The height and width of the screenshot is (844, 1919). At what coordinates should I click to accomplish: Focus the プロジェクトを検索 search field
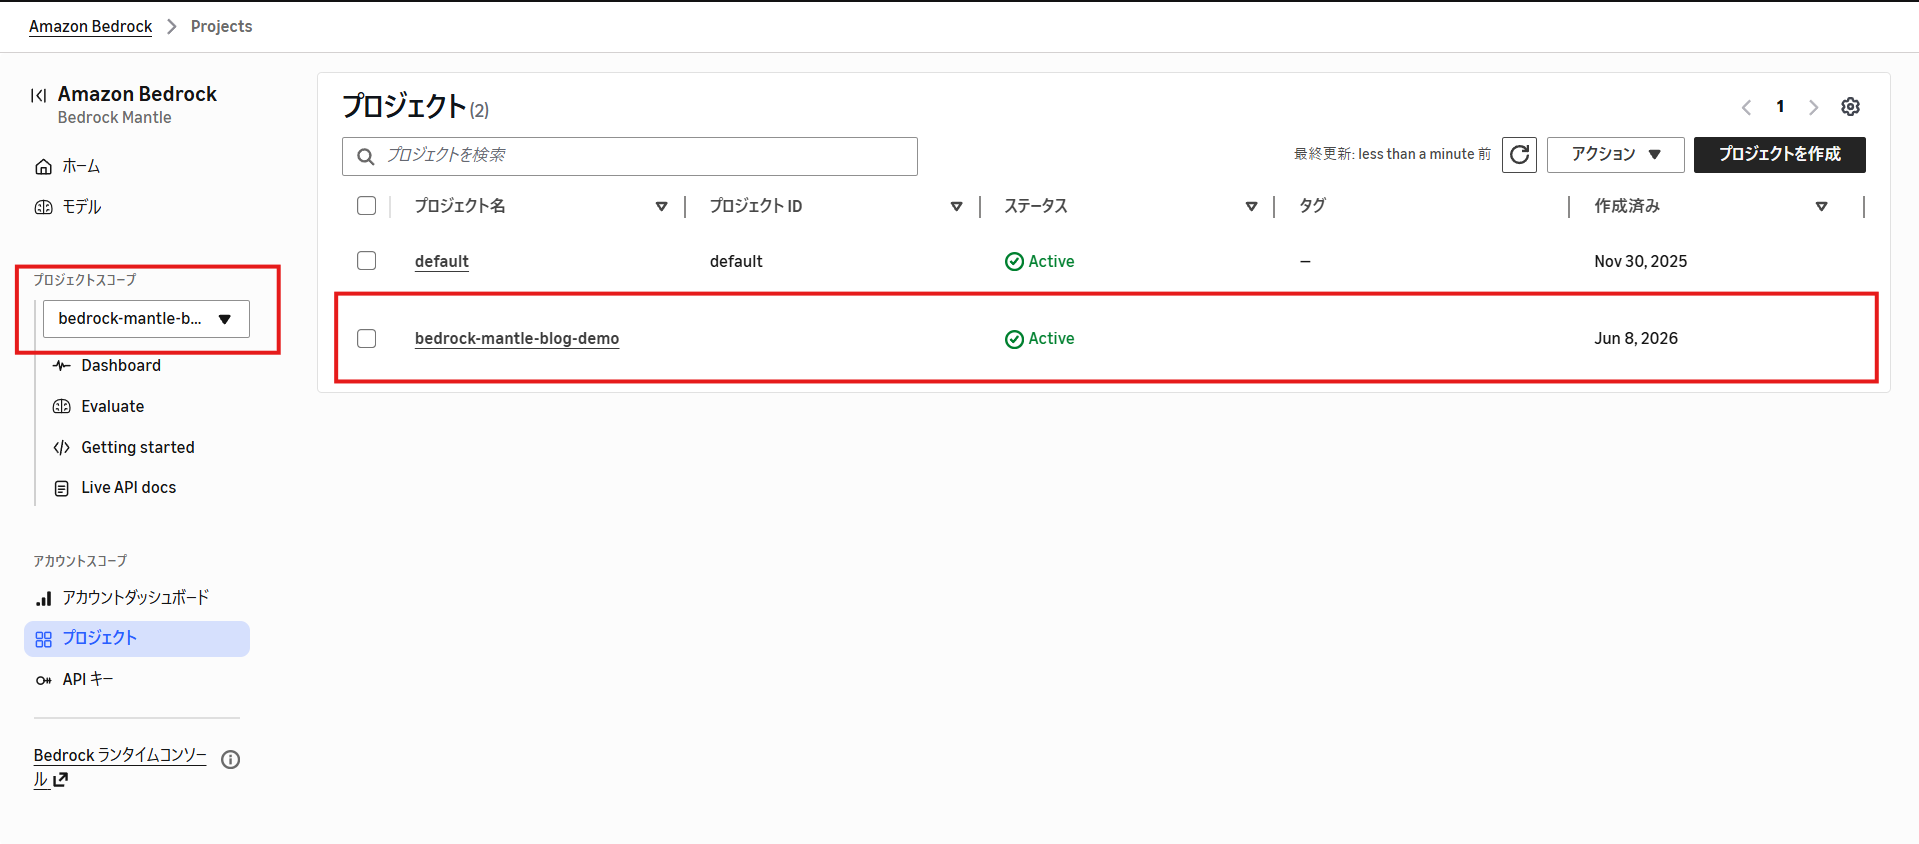[x=630, y=156]
